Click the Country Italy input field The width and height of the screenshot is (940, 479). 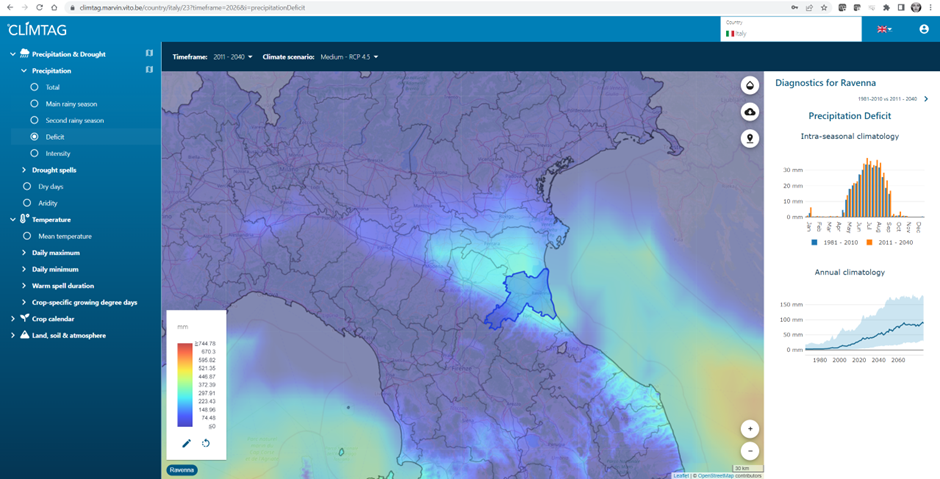click(x=790, y=33)
